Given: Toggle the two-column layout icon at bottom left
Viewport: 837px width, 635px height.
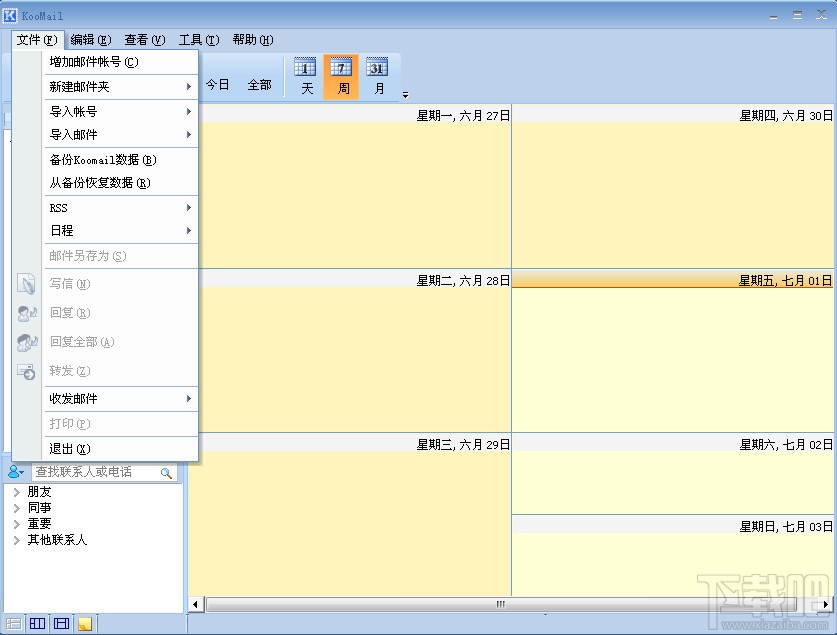Looking at the screenshot, I should (36, 623).
